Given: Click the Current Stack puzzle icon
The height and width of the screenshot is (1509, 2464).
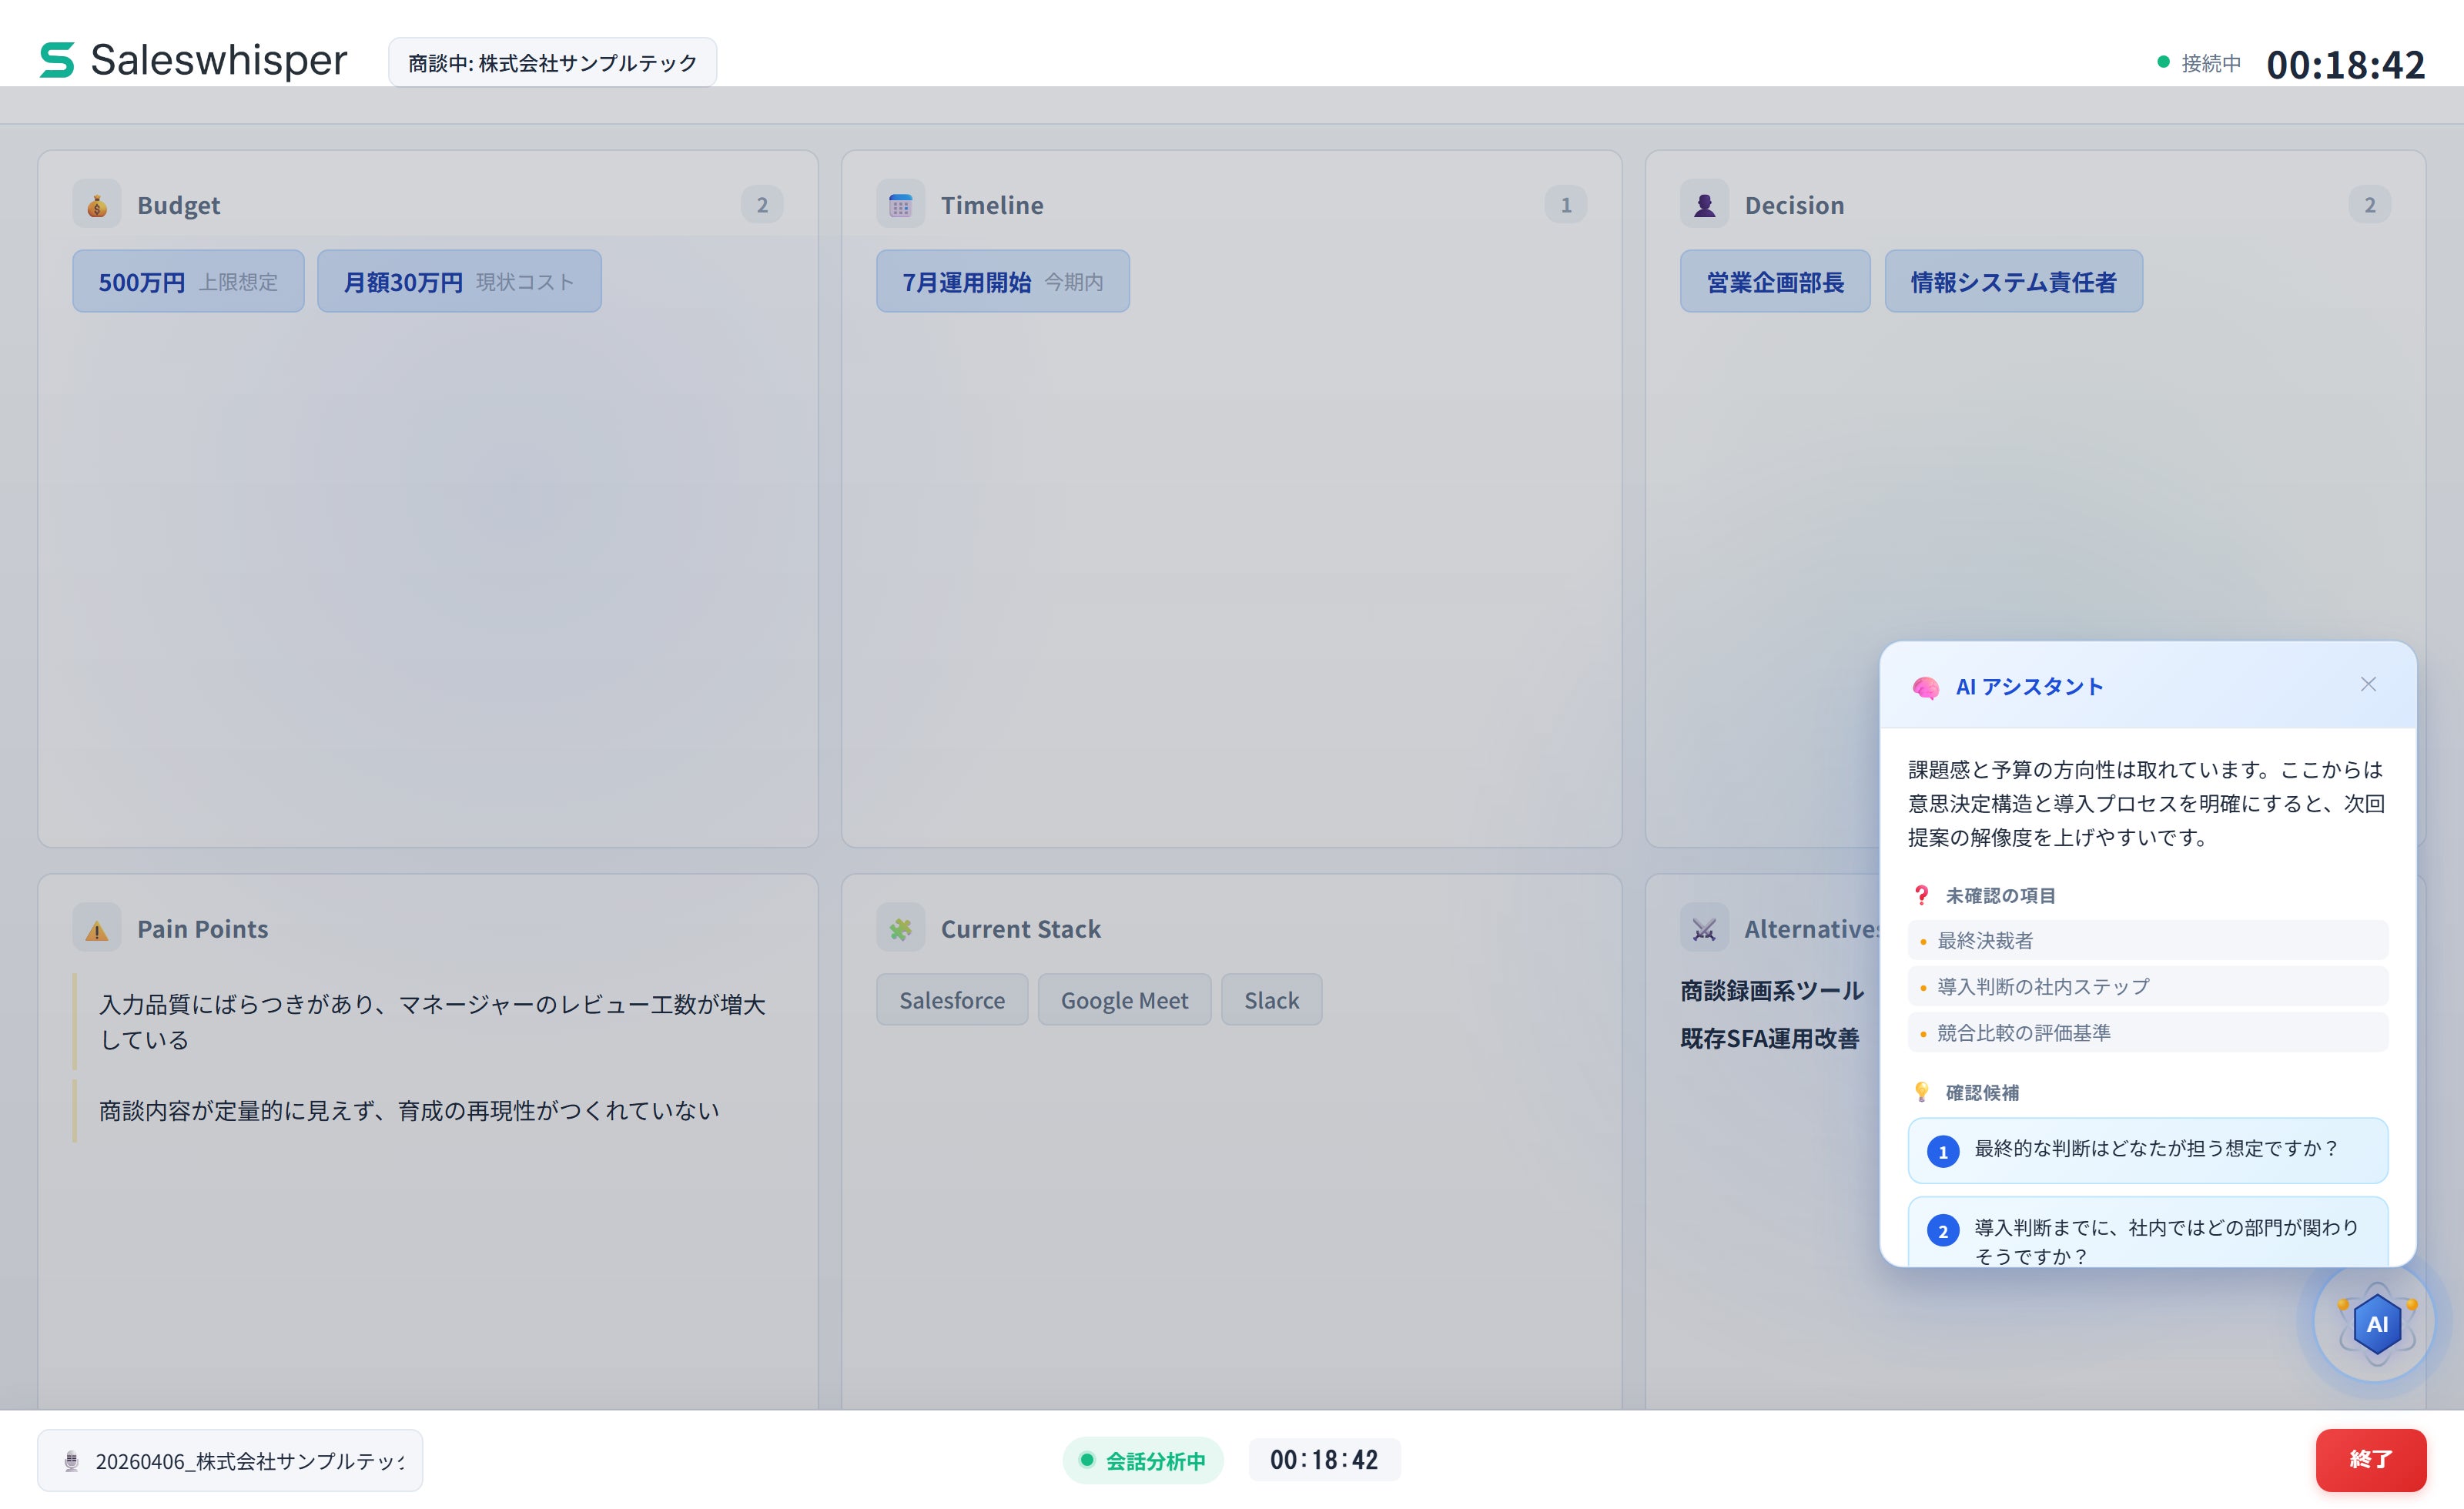Looking at the screenshot, I should coord(900,929).
